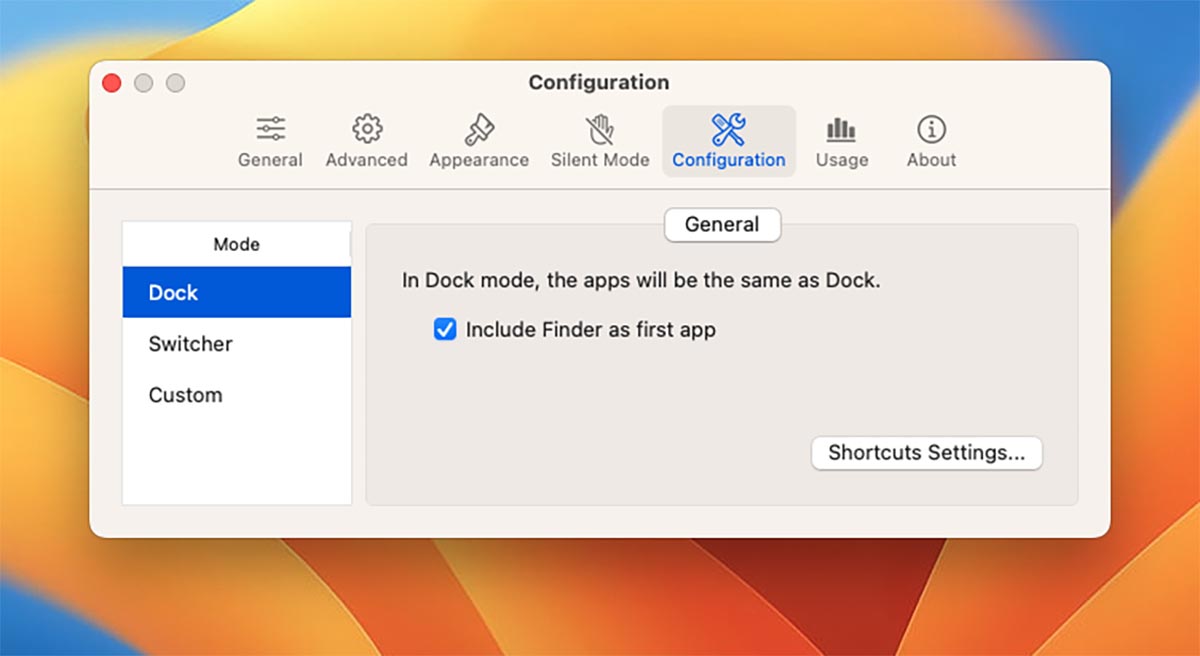Open the Advanced gear icon

367,129
